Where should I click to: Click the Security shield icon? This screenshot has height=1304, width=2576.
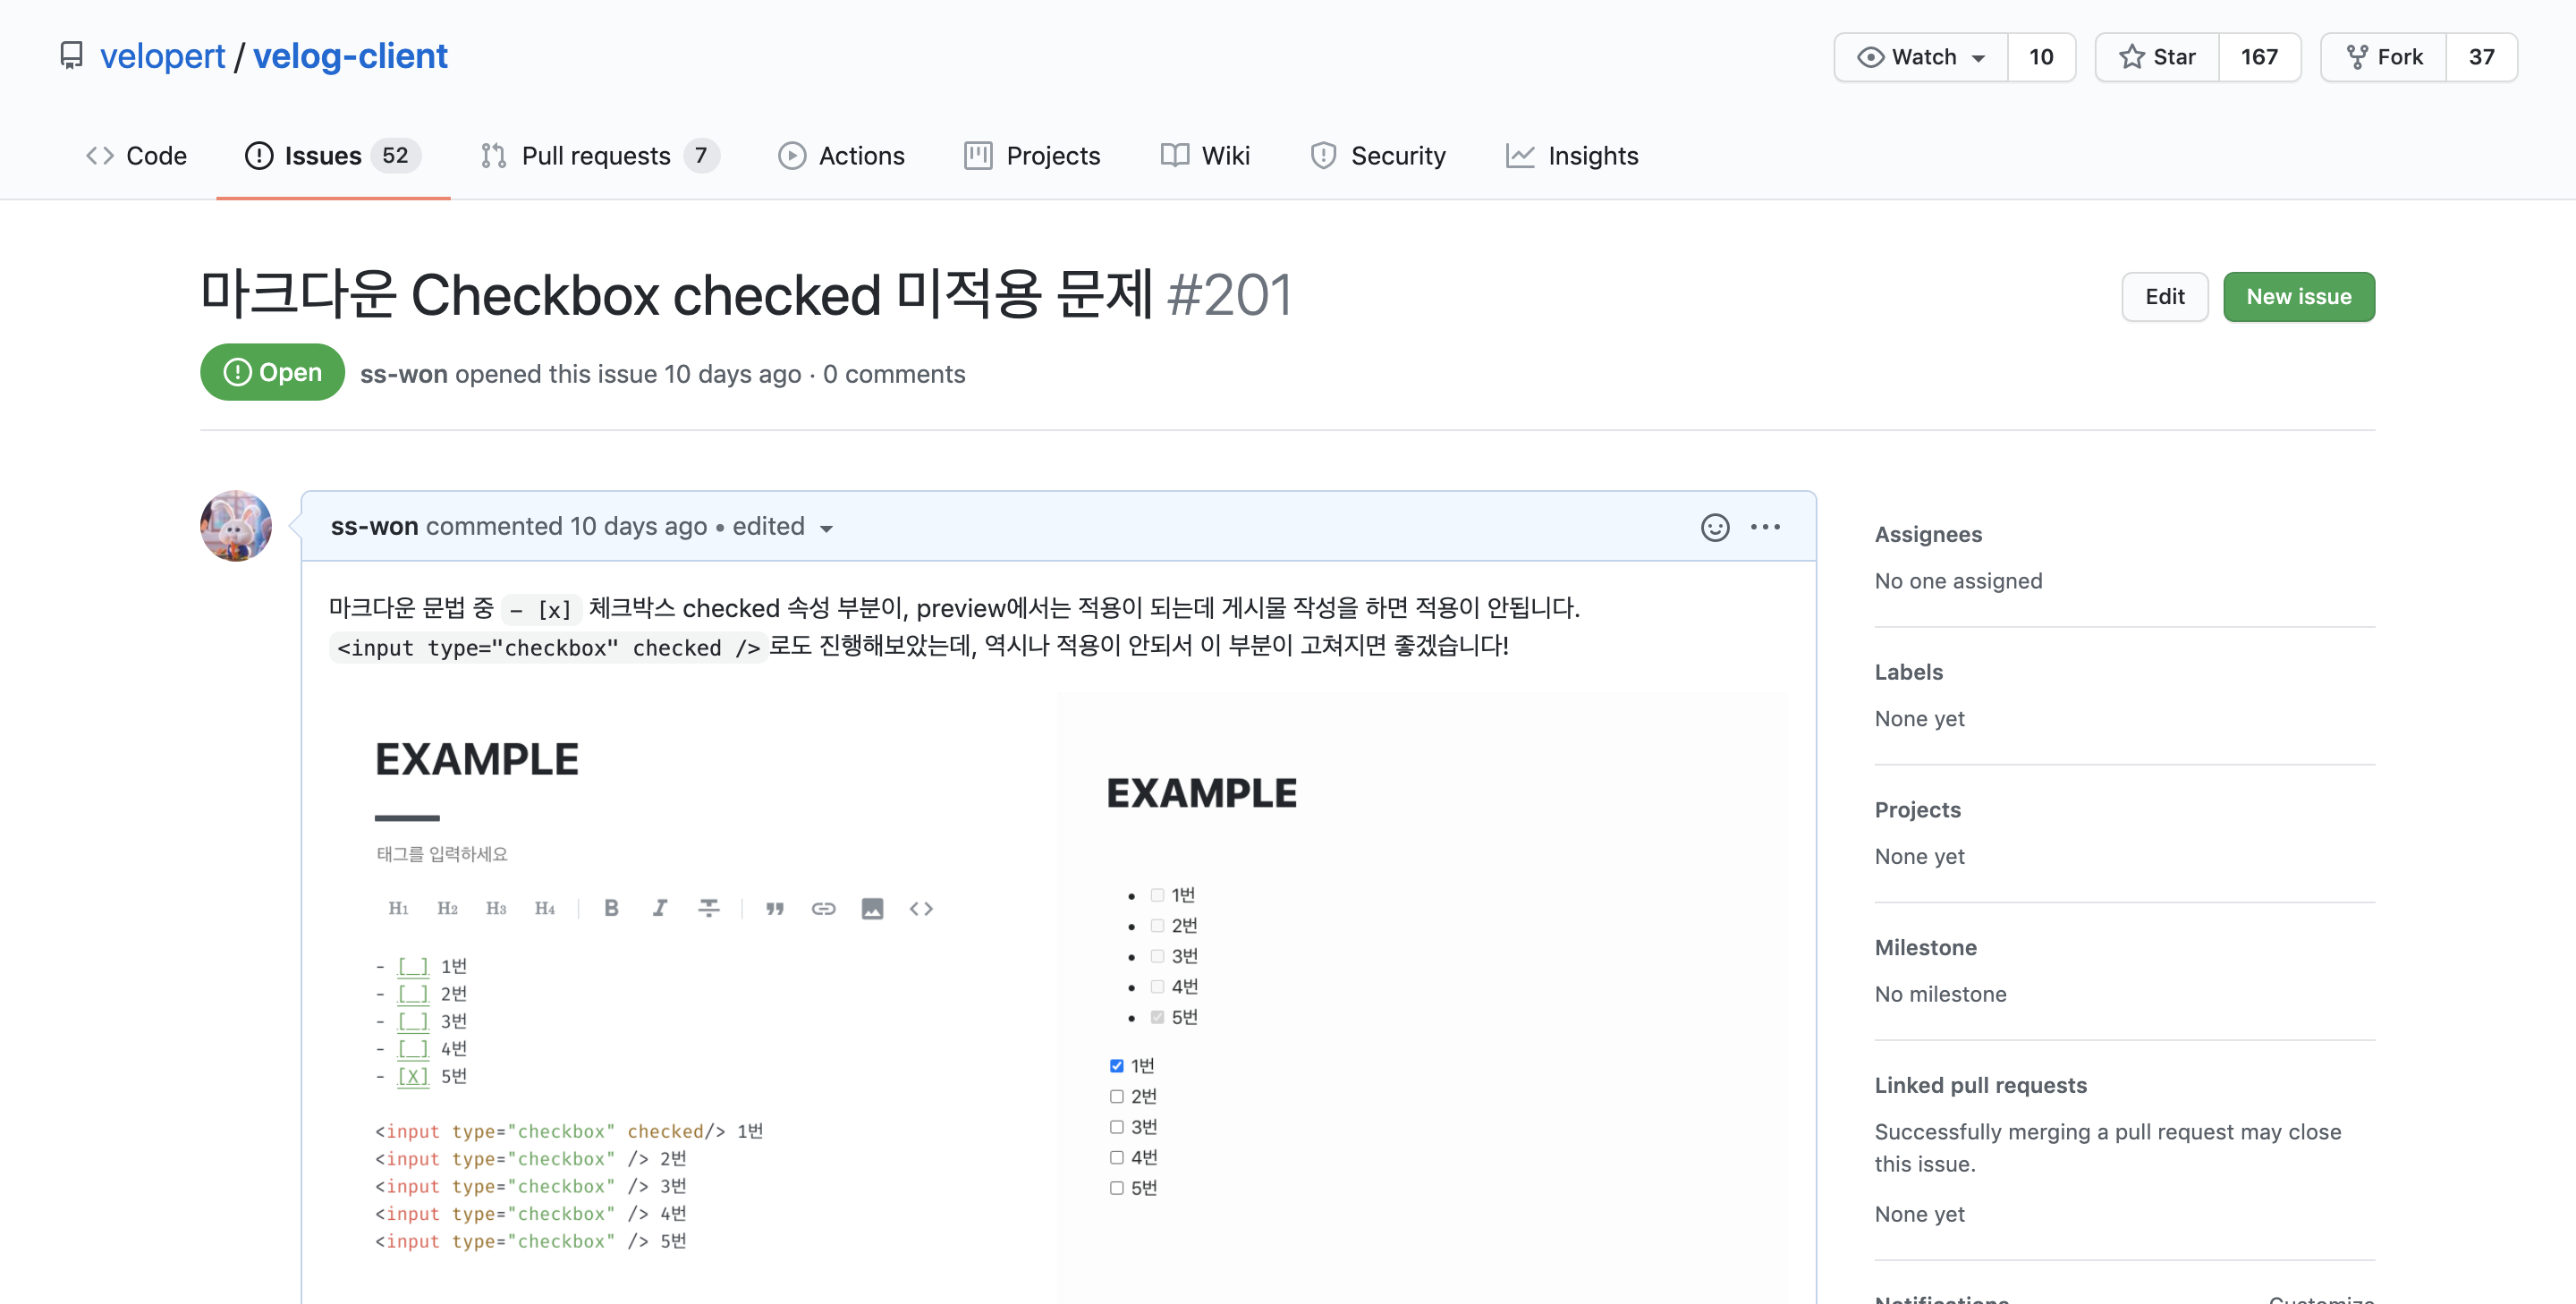1323,156
